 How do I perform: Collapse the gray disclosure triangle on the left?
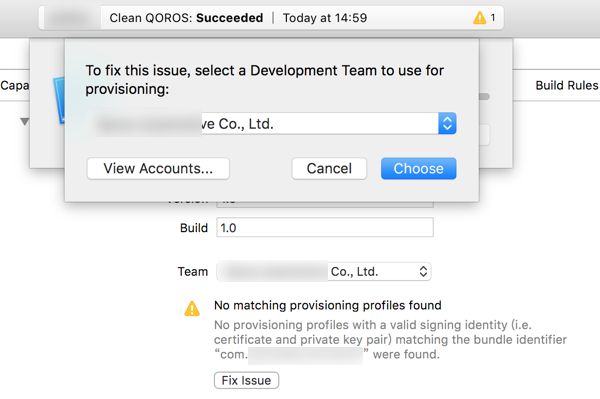pos(24,122)
